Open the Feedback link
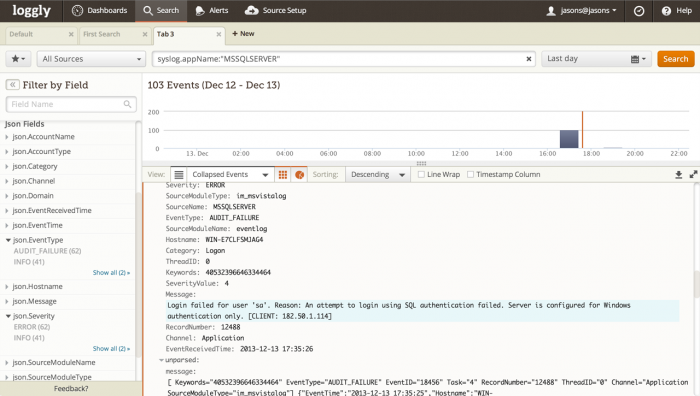 [71, 388]
